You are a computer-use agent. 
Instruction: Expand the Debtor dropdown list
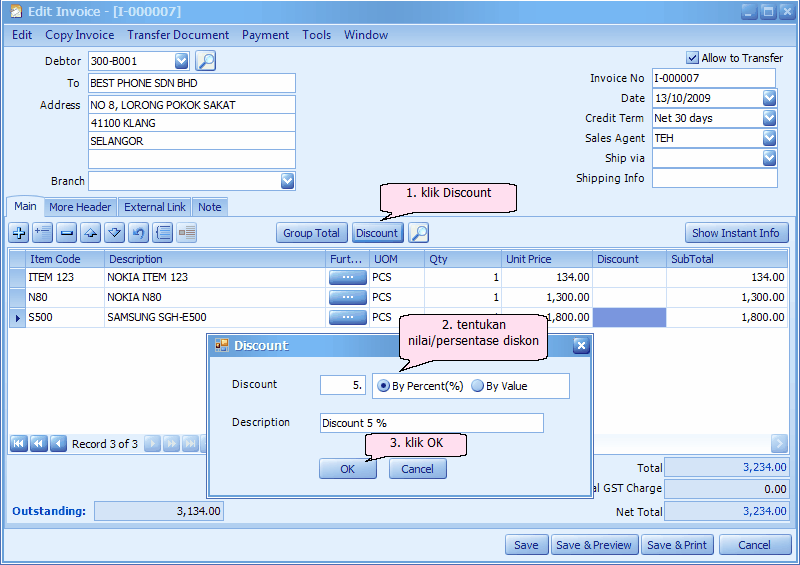(181, 61)
